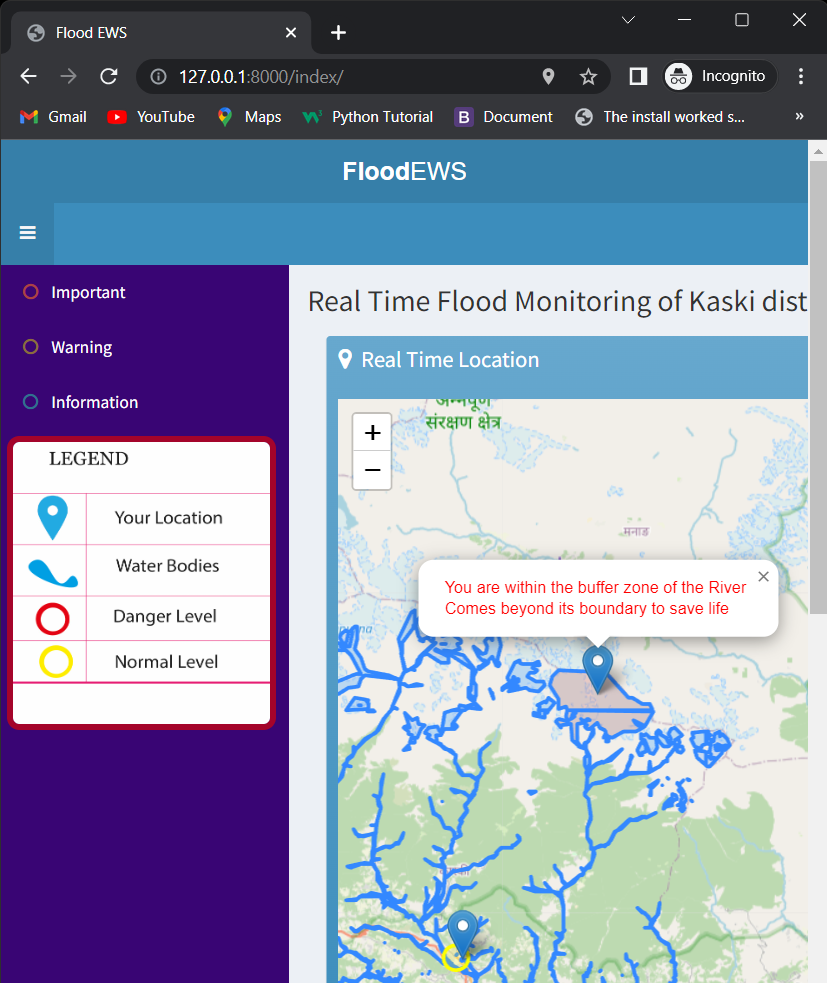
Task: Open the Document bookmark
Action: point(503,117)
